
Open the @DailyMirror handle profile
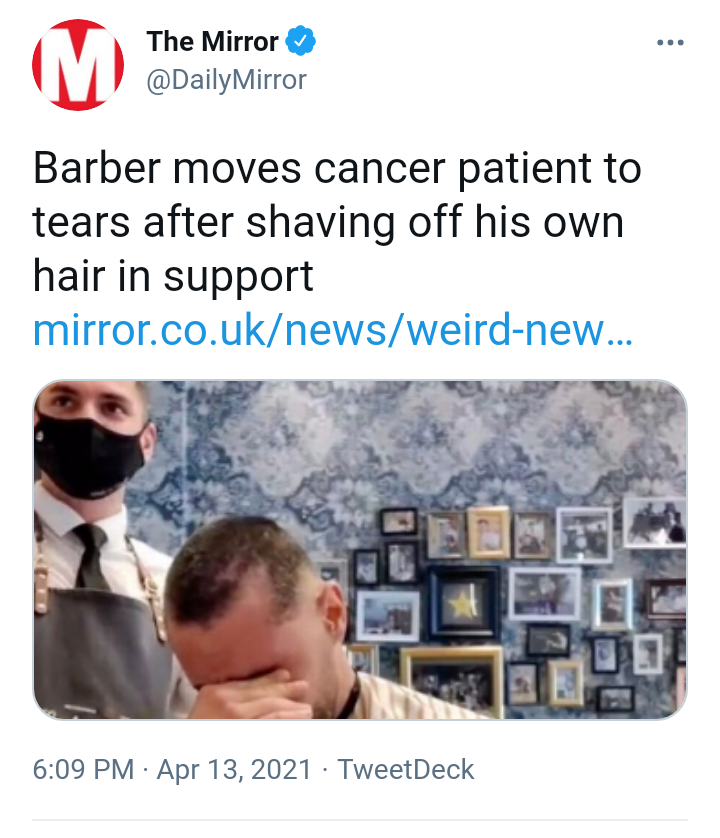click(x=226, y=81)
